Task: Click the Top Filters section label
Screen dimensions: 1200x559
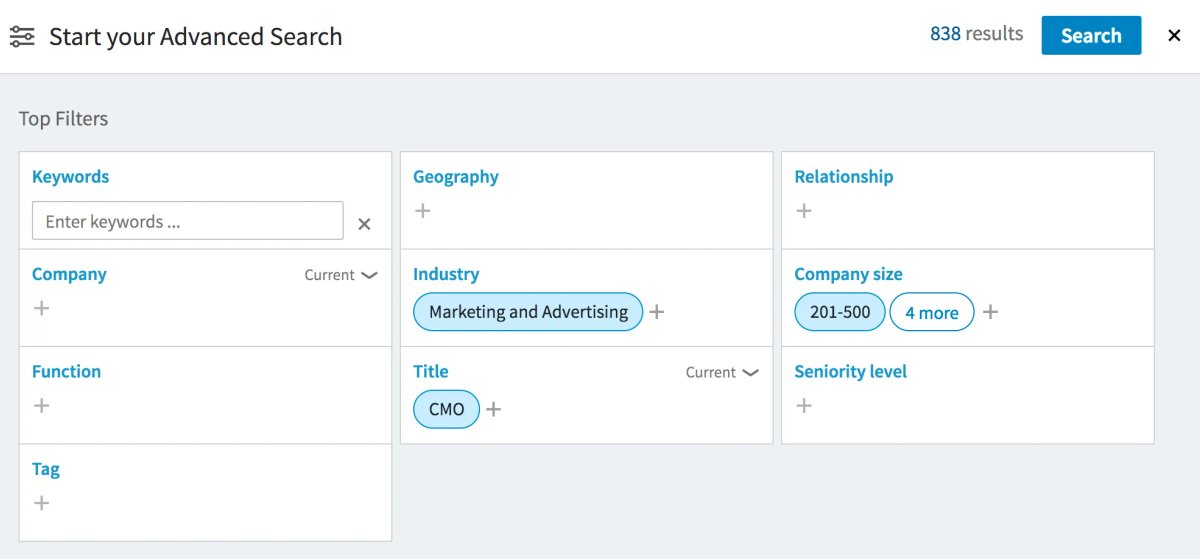Action: (x=63, y=119)
